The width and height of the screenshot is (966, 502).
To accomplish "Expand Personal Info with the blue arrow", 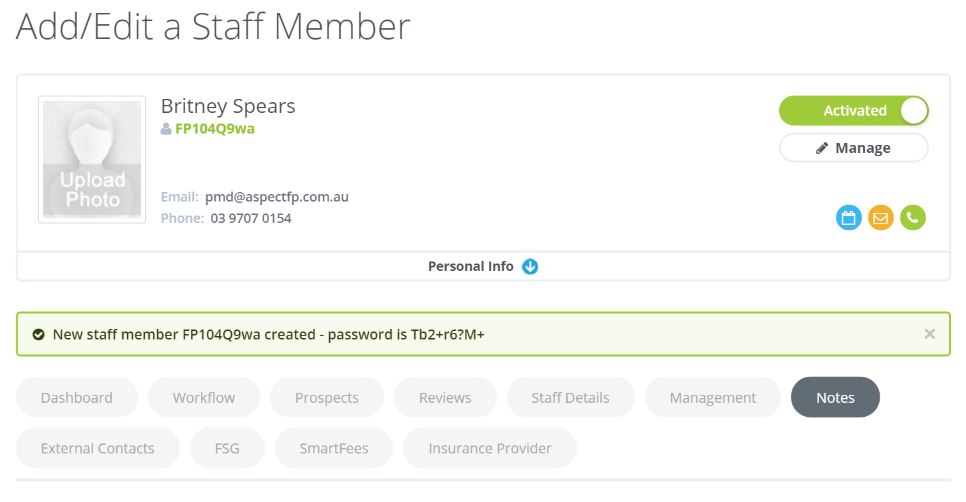I will (x=530, y=266).
